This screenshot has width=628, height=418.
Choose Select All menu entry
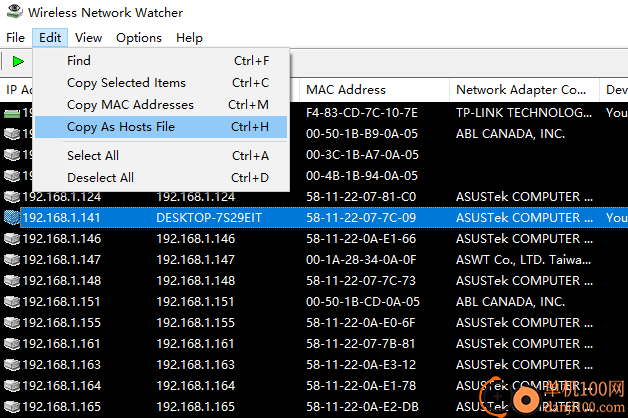(x=161, y=156)
